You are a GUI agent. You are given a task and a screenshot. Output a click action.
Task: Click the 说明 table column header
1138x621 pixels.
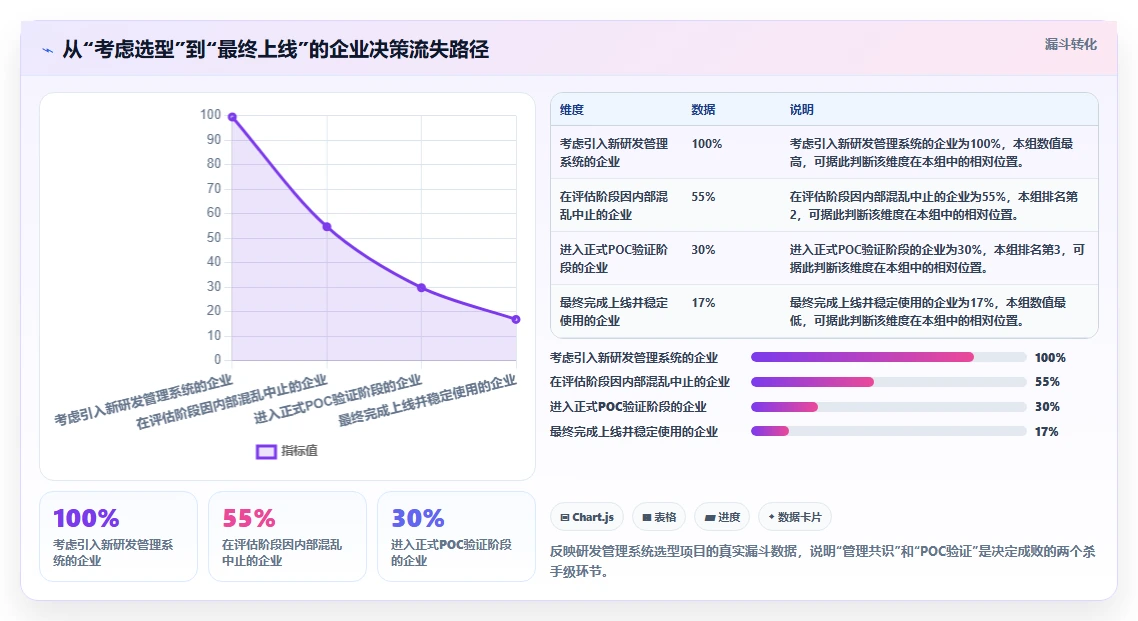tap(802, 110)
